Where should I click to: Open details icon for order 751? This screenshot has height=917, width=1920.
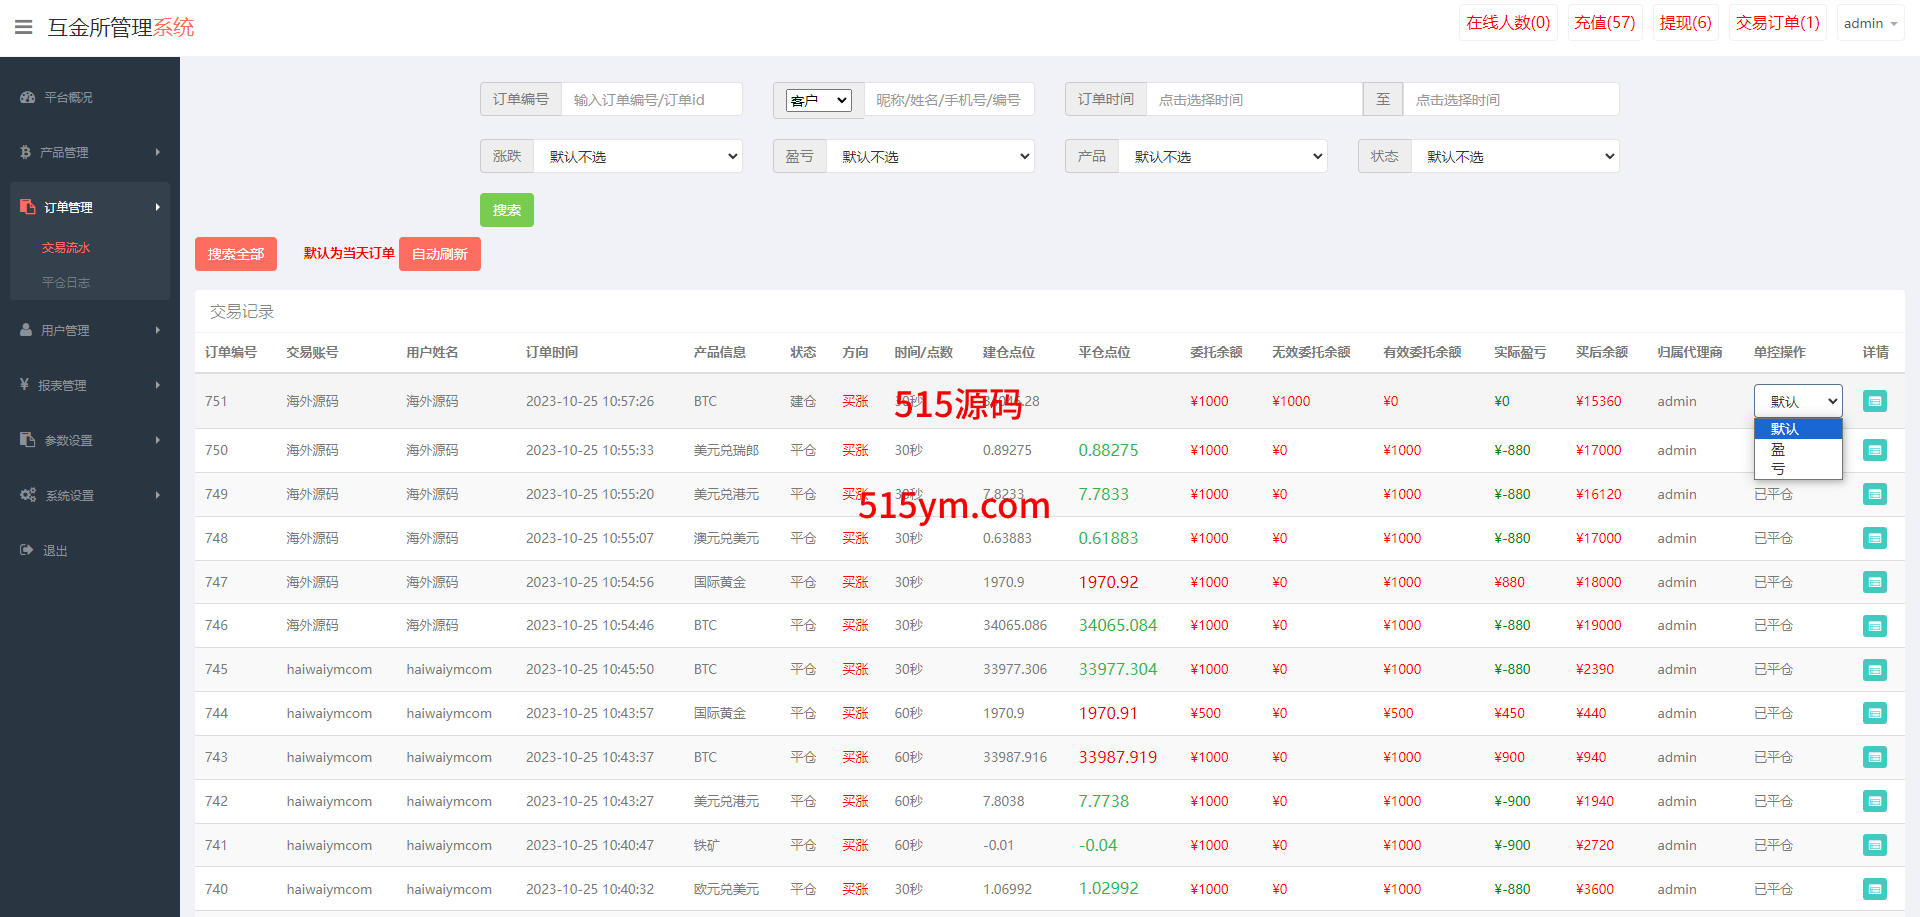[x=1874, y=401]
